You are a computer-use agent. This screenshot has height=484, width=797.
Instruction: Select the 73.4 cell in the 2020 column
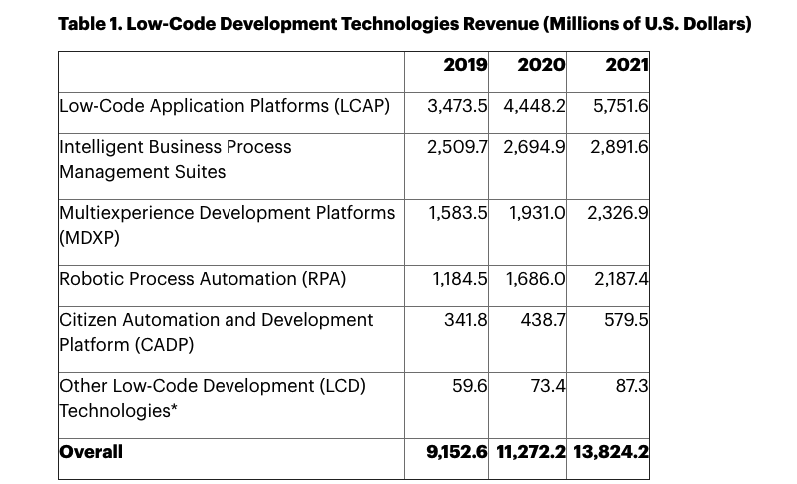click(547, 385)
